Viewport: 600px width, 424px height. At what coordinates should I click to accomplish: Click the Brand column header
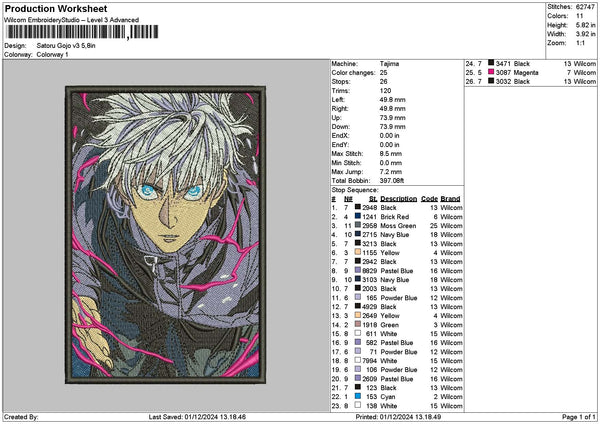tap(450, 199)
